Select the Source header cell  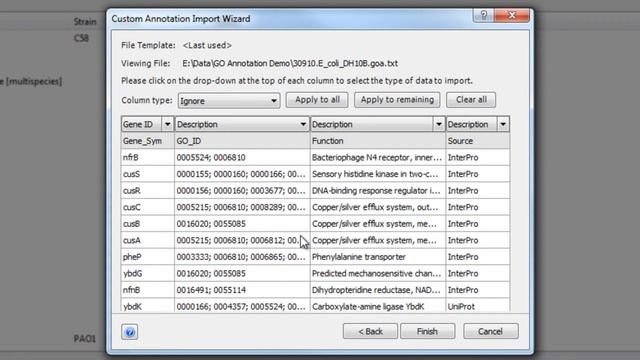tap(478, 141)
